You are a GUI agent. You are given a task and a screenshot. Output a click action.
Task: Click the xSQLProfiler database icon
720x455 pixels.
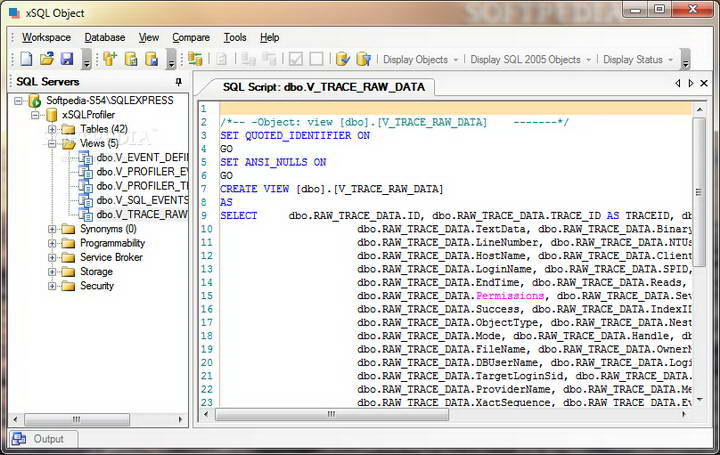[x=51, y=115]
